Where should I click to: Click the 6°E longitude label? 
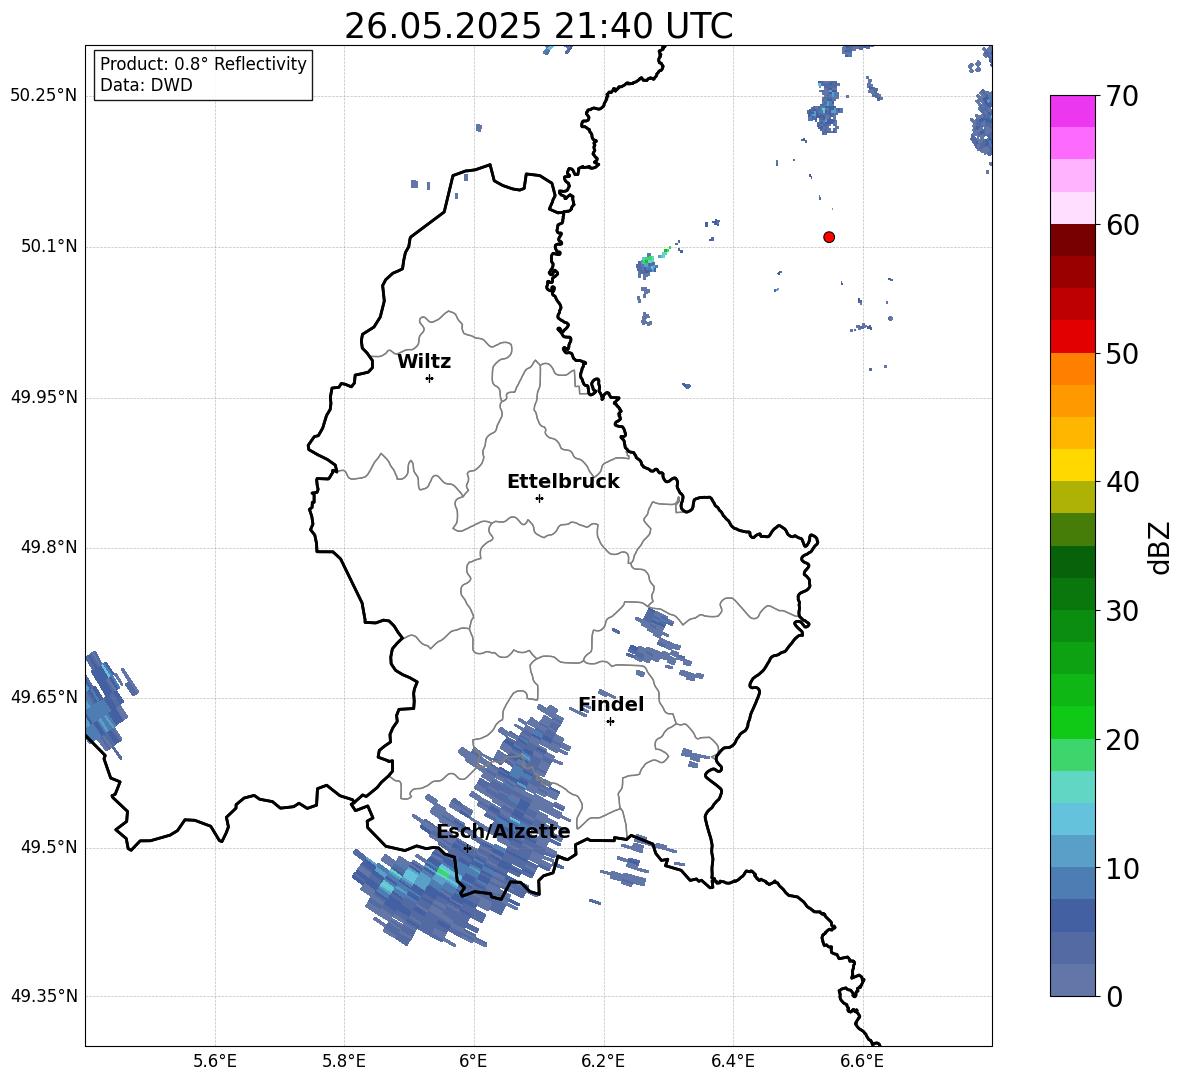473,1061
